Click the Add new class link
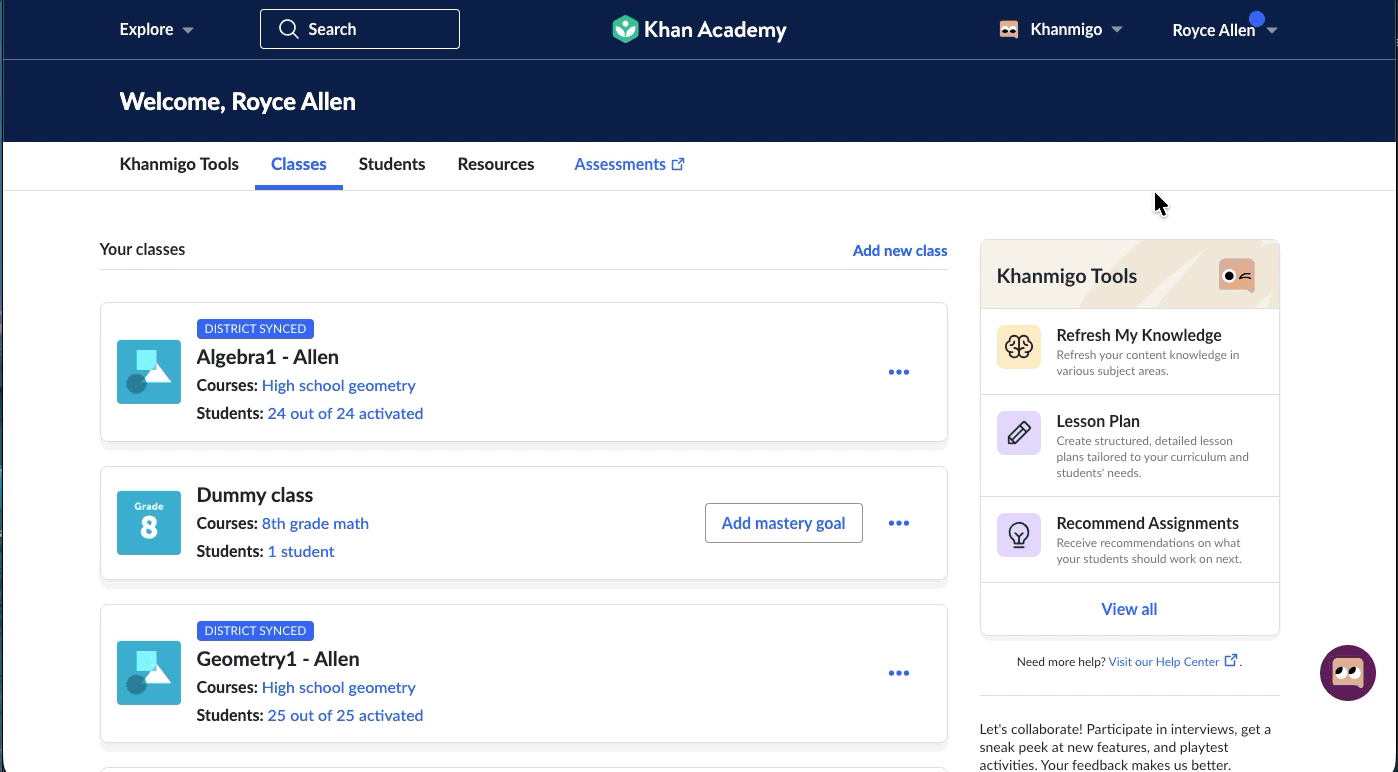1398x772 pixels. 900,250
